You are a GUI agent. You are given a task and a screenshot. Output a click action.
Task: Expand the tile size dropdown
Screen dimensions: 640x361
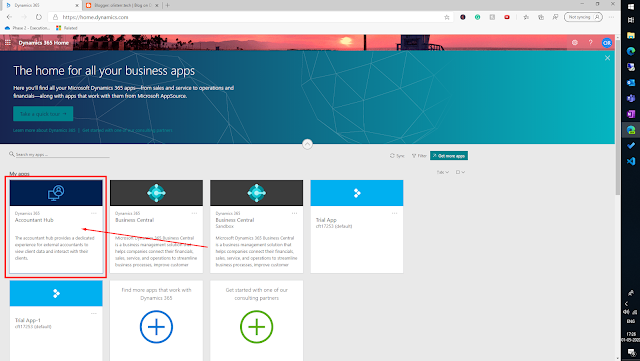(x=443, y=172)
